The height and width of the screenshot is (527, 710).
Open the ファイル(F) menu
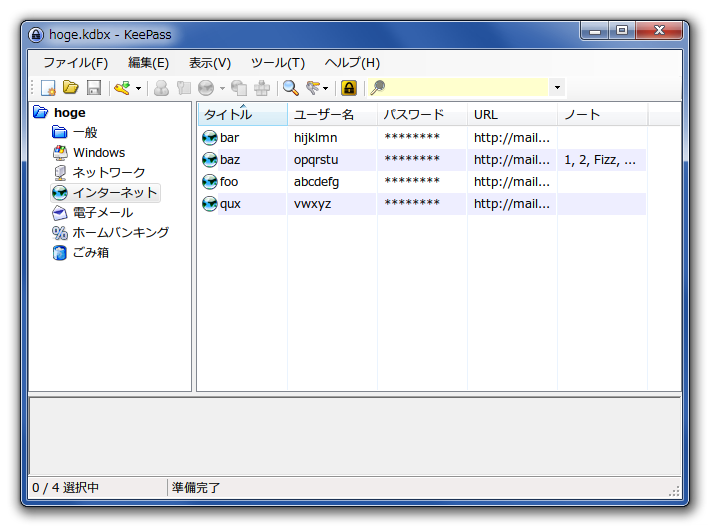(76, 62)
